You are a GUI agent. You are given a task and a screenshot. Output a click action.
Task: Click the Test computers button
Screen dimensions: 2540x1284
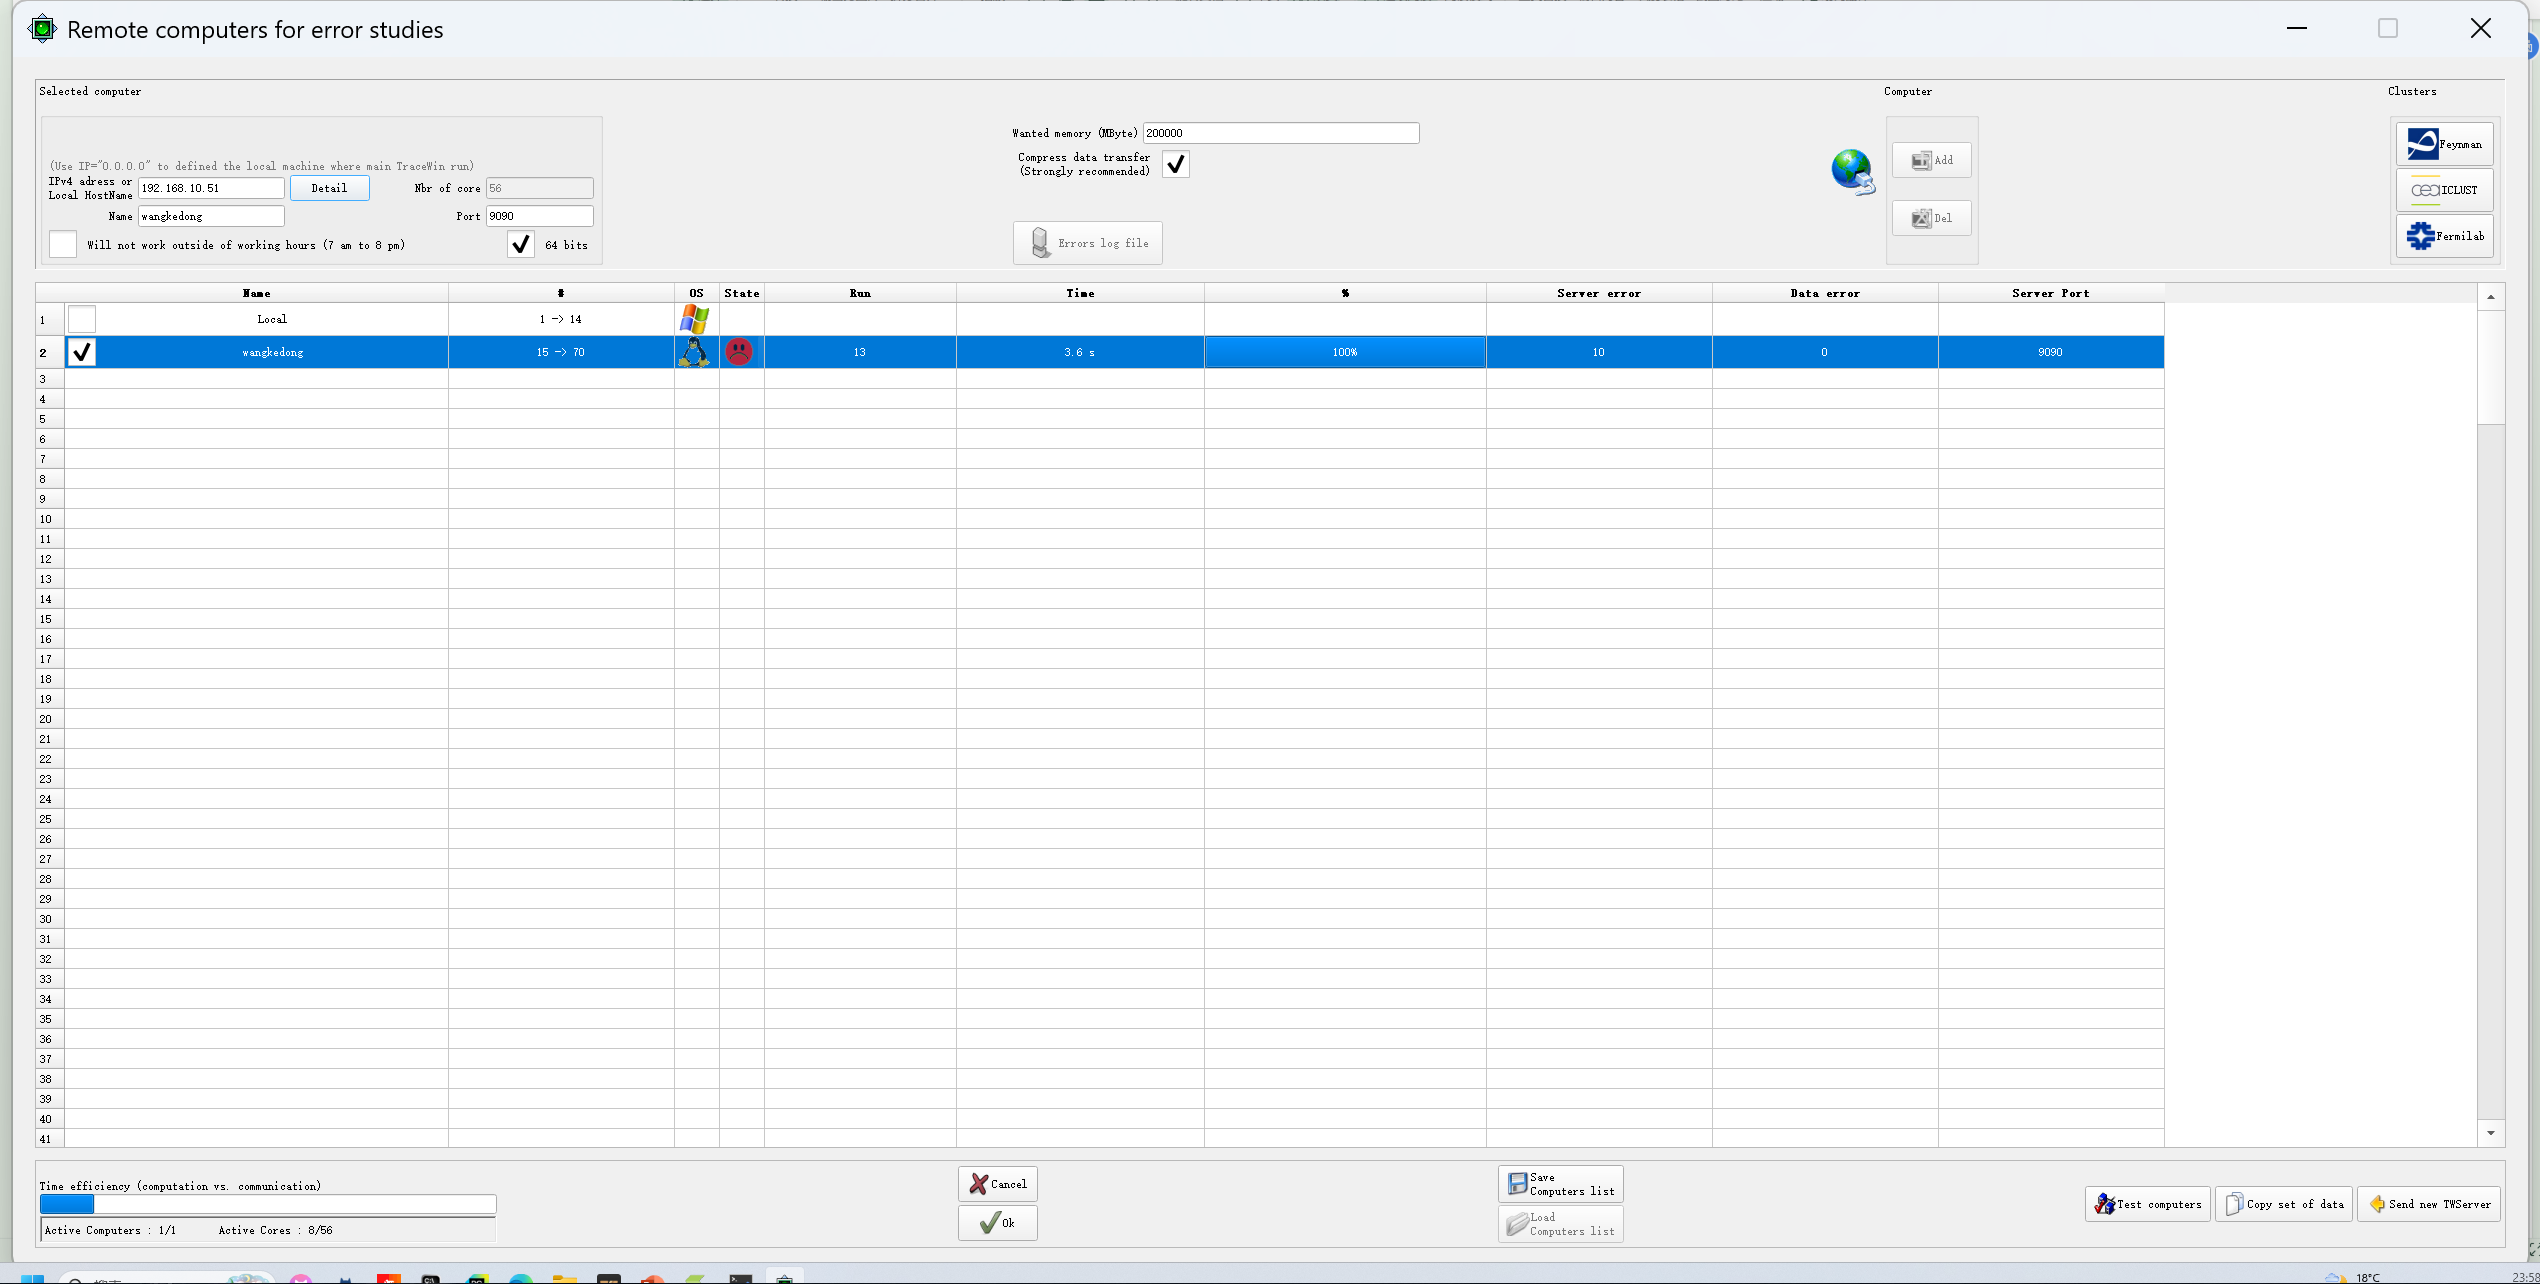point(2147,1204)
